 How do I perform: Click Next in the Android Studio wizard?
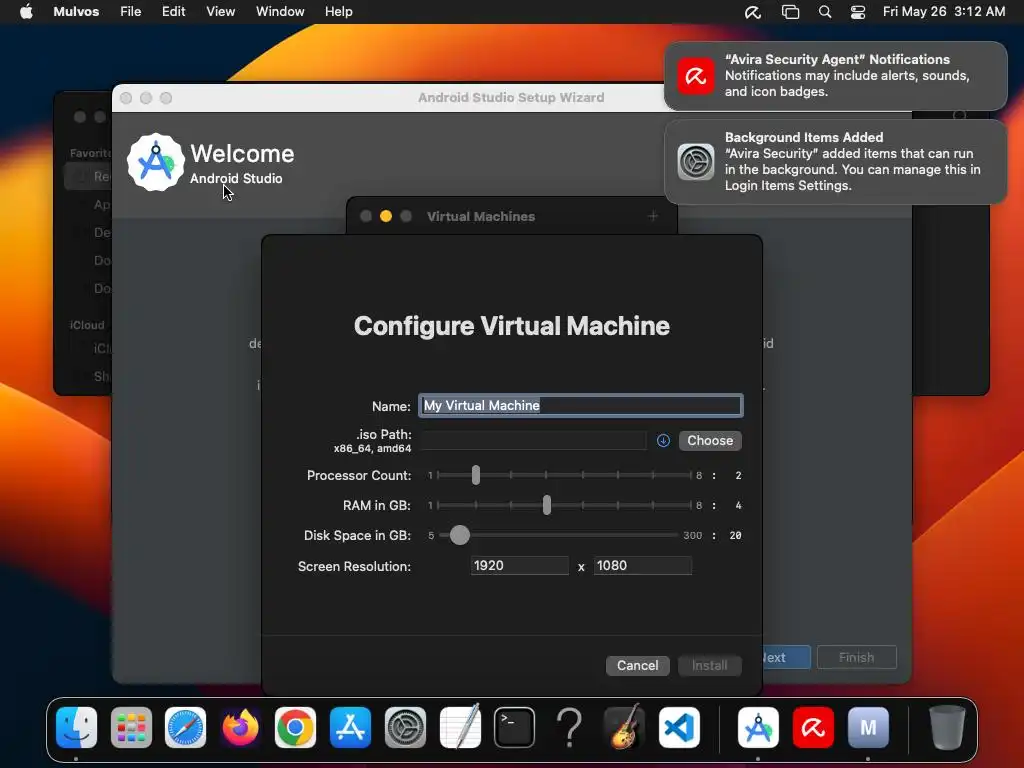[786, 658]
